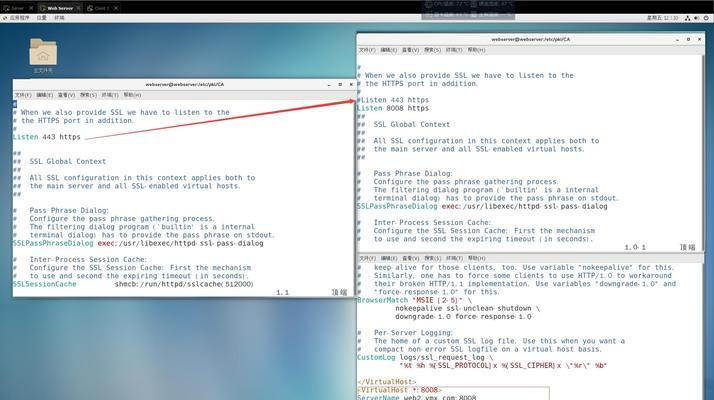The image size is (714, 400).
Task: Click 'Per-Server Logging:' comment line
Action: [x=405, y=333]
